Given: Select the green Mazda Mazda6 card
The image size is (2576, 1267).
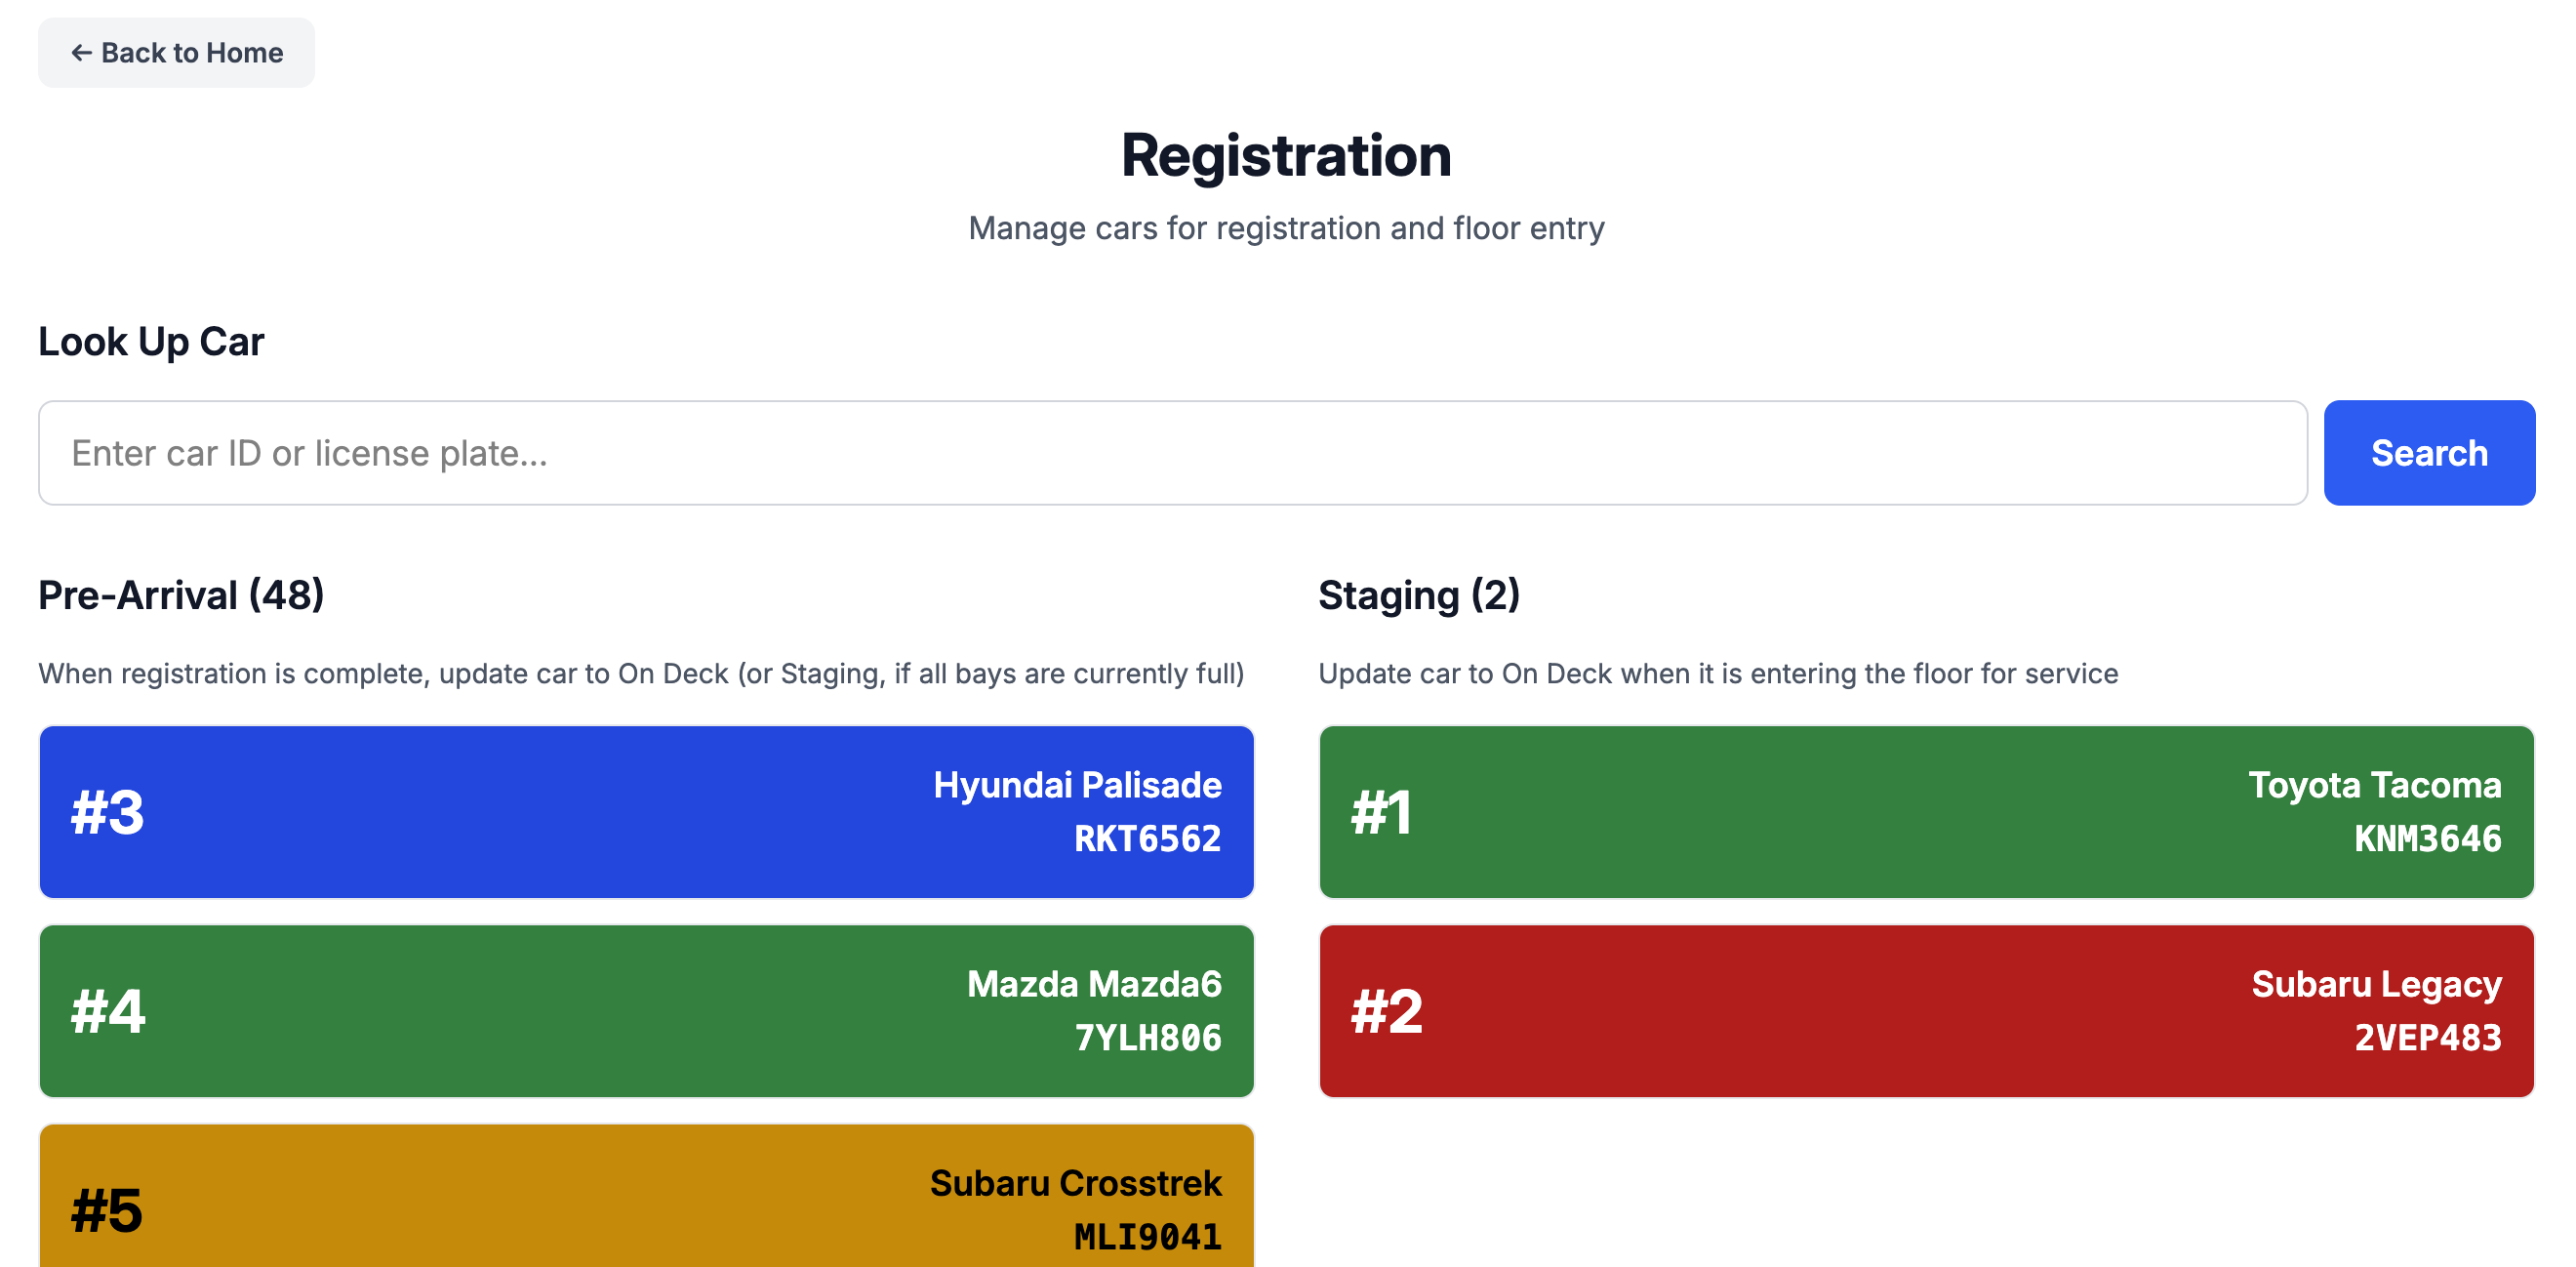Looking at the screenshot, I should point(646,1010).
